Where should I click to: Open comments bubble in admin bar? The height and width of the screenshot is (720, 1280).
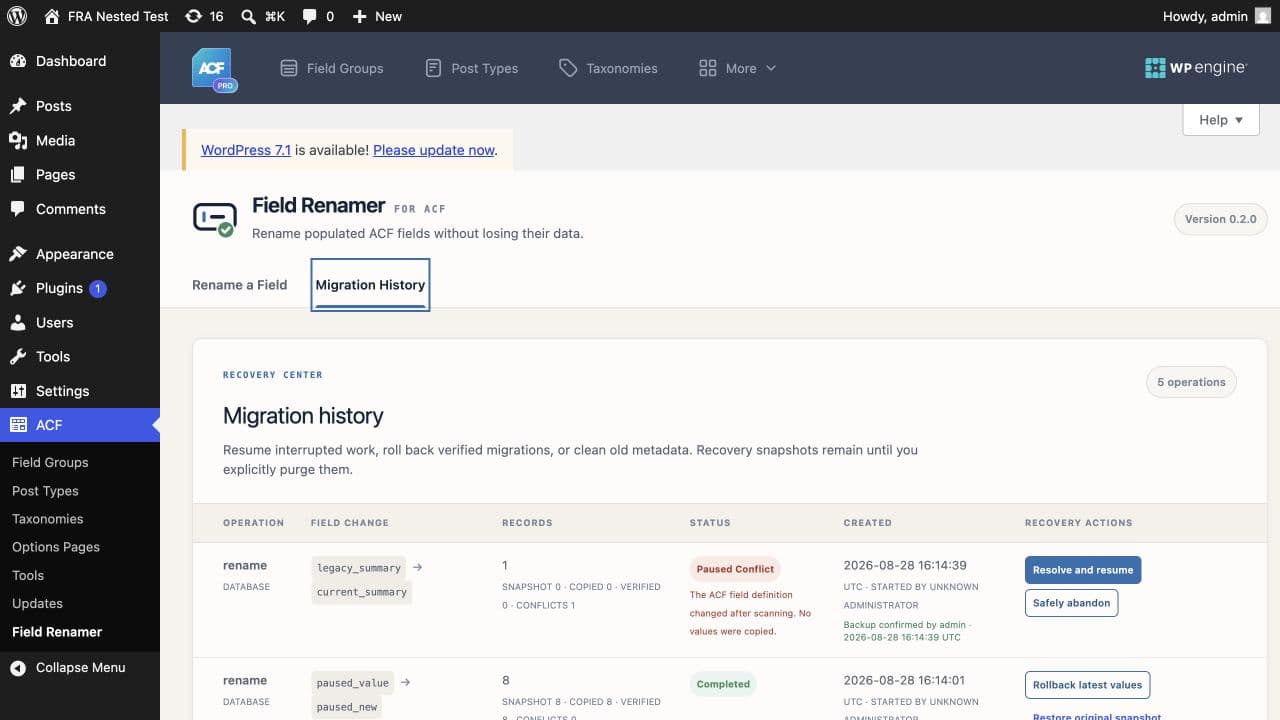pyautogui.click(x=310, y=16)
